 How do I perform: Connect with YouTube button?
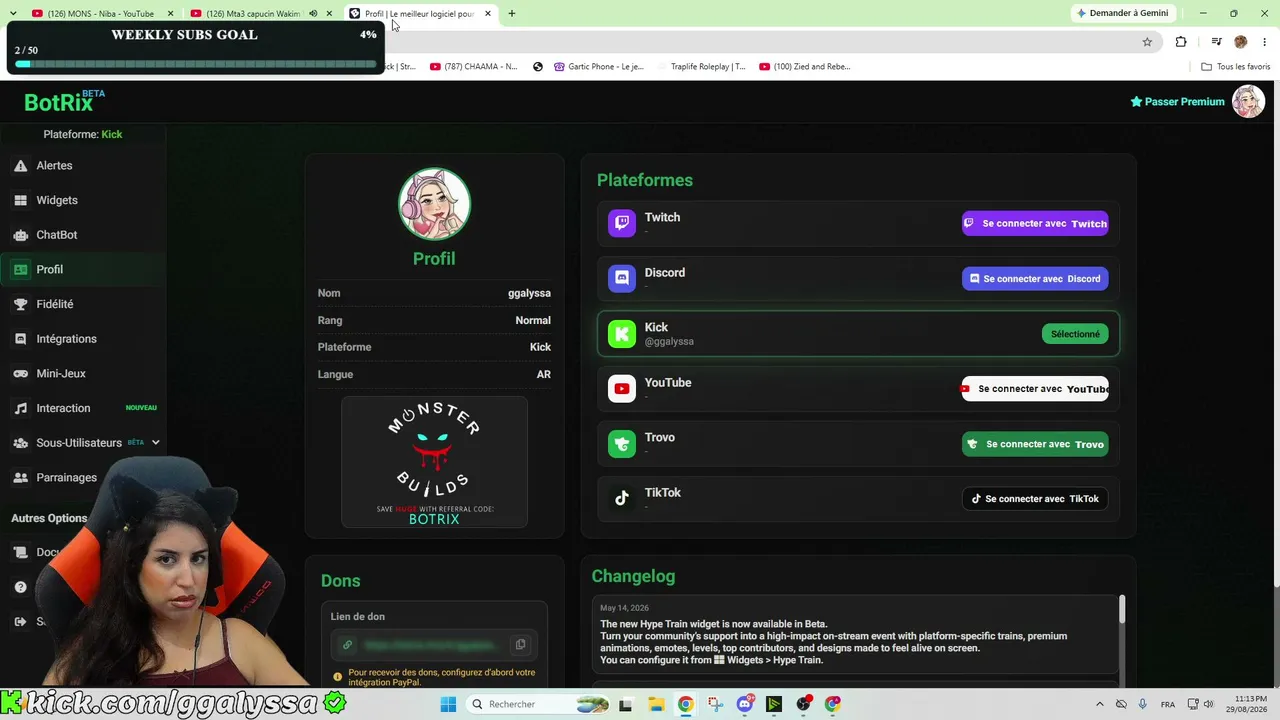(x=1035, y=389)
